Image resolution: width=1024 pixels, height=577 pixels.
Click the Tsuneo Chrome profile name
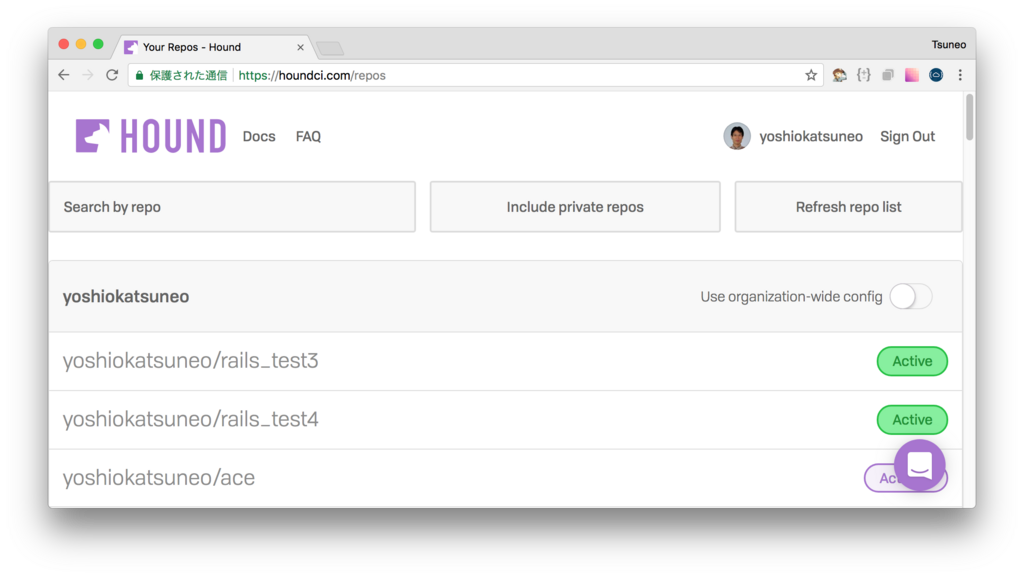[x=948, y=44]
